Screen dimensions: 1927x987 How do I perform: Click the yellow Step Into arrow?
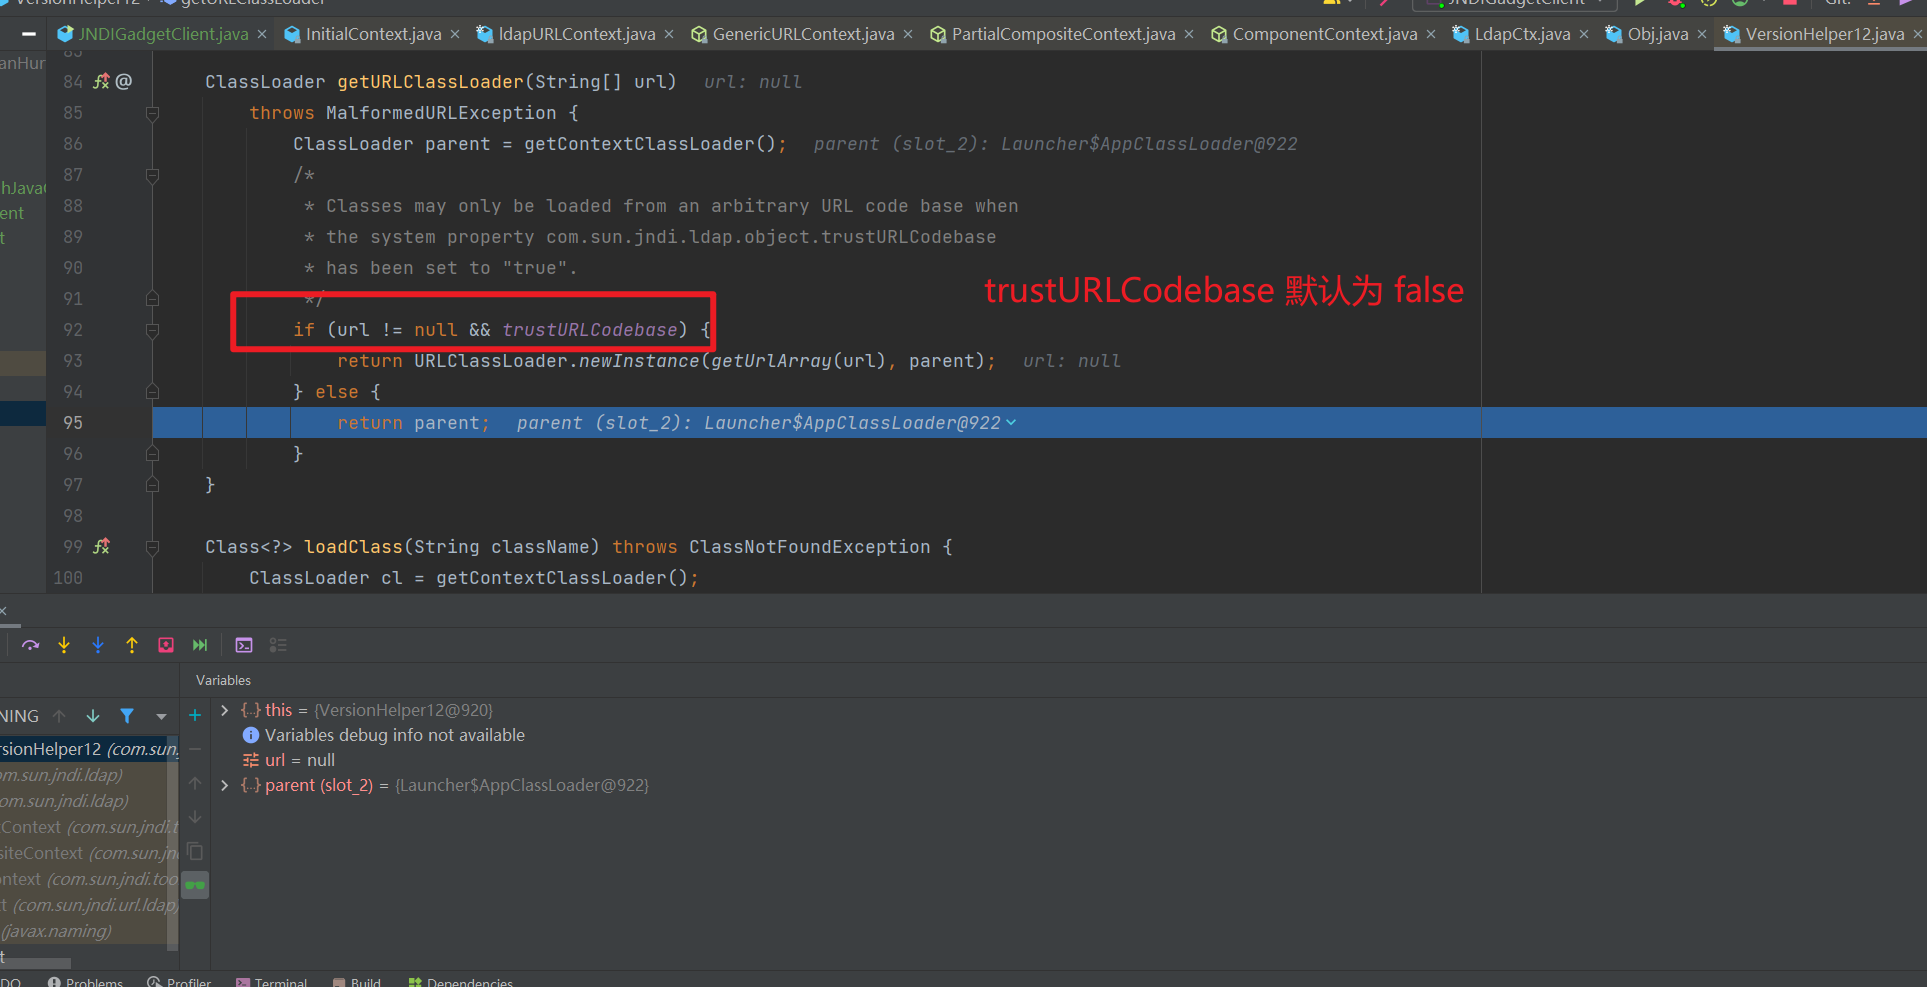(x=64, y=645)
